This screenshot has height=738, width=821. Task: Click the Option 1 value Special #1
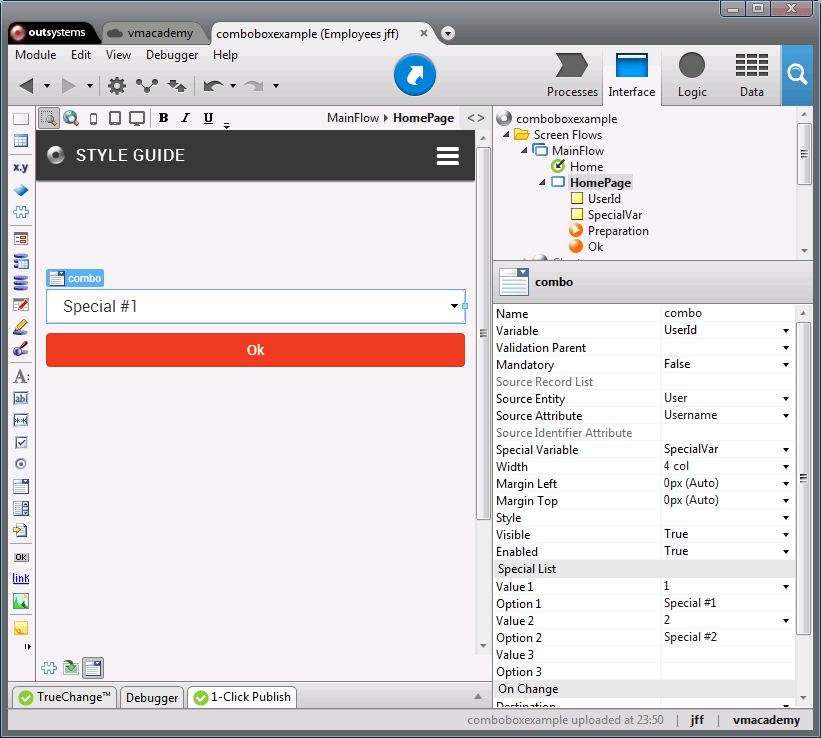click(x=690, y=603)
